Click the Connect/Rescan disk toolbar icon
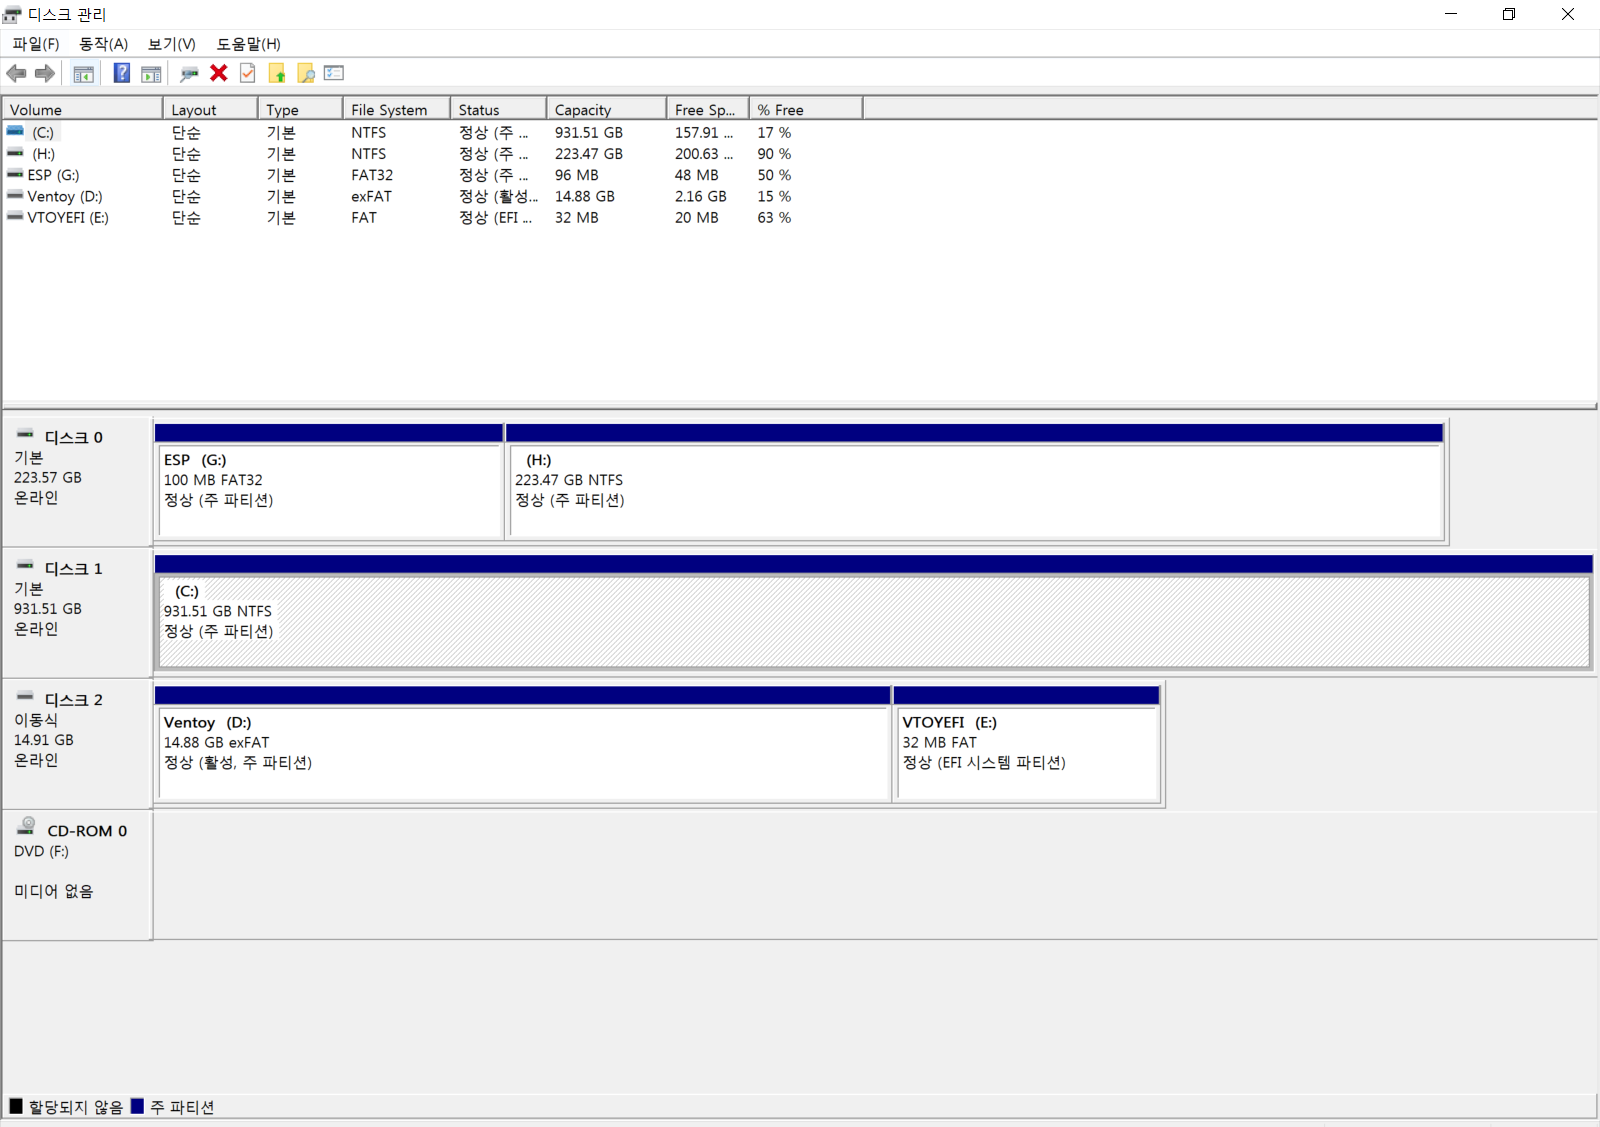The width and height of the screenshot is (1600, 1127). [x=189, y=73]
